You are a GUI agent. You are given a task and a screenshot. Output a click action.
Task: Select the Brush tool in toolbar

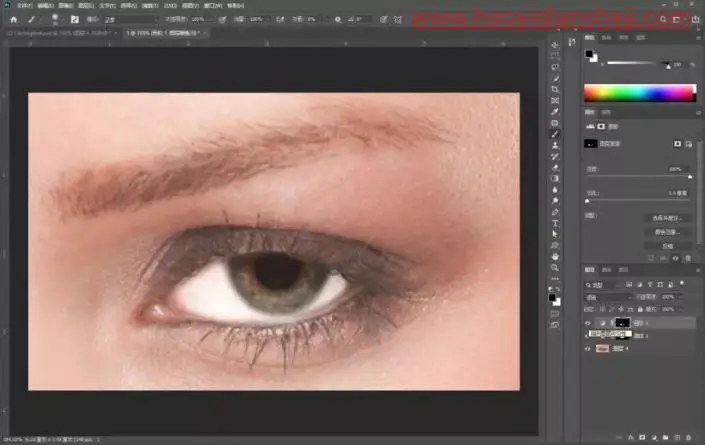(555, 134)
